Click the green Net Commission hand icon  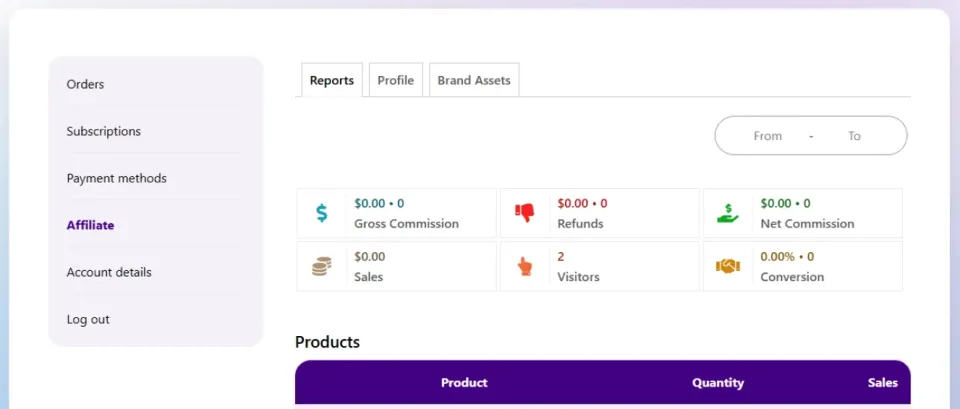coord(727,213)
